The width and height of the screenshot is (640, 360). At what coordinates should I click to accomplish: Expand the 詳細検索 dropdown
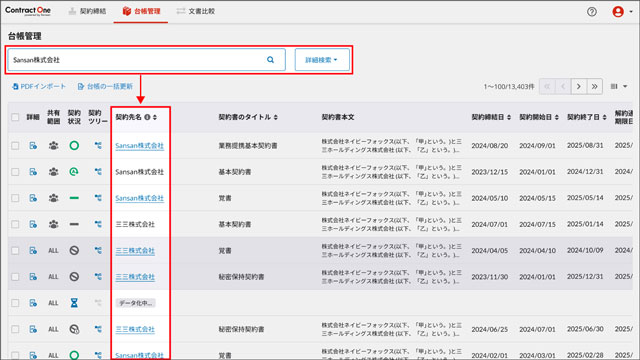(x=322, y=60)
